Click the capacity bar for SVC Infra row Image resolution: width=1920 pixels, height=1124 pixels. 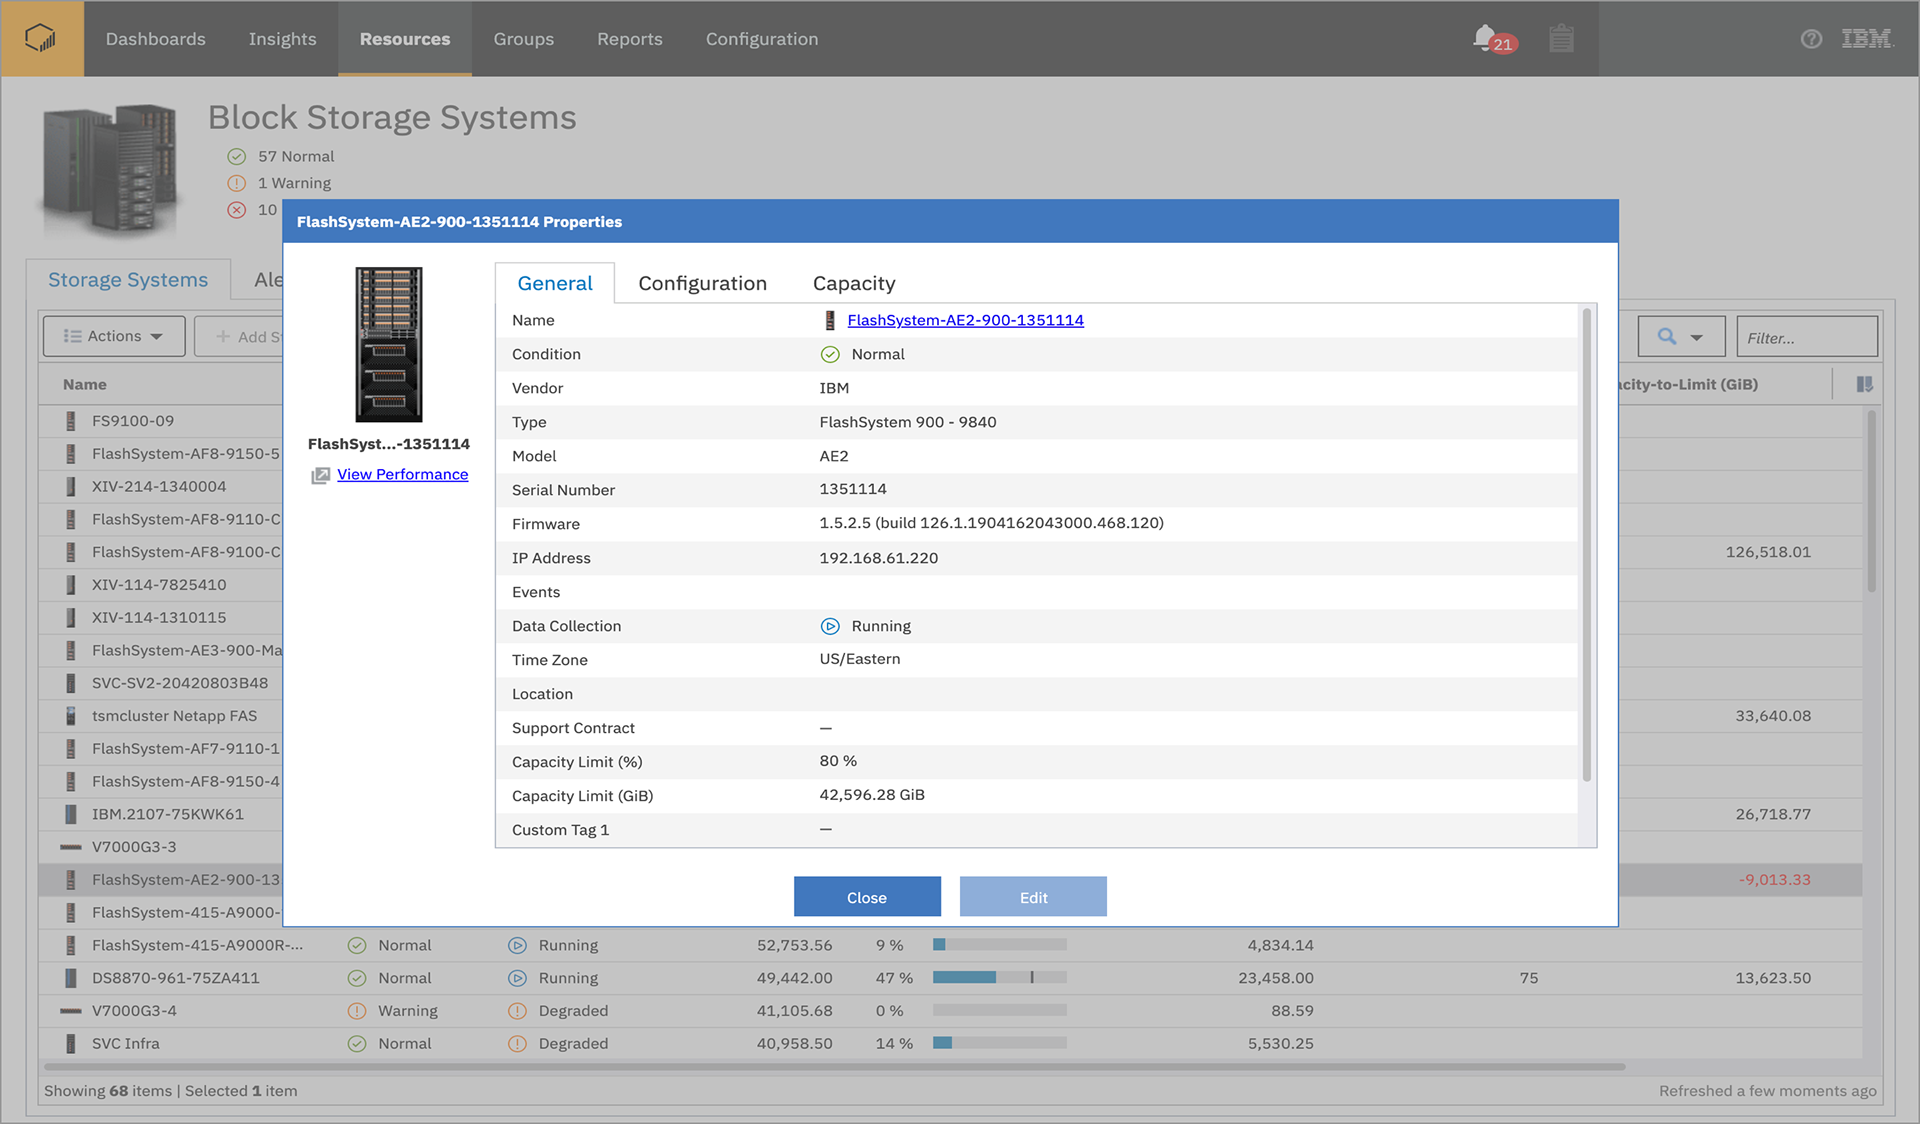(x=1000, y=1043)
